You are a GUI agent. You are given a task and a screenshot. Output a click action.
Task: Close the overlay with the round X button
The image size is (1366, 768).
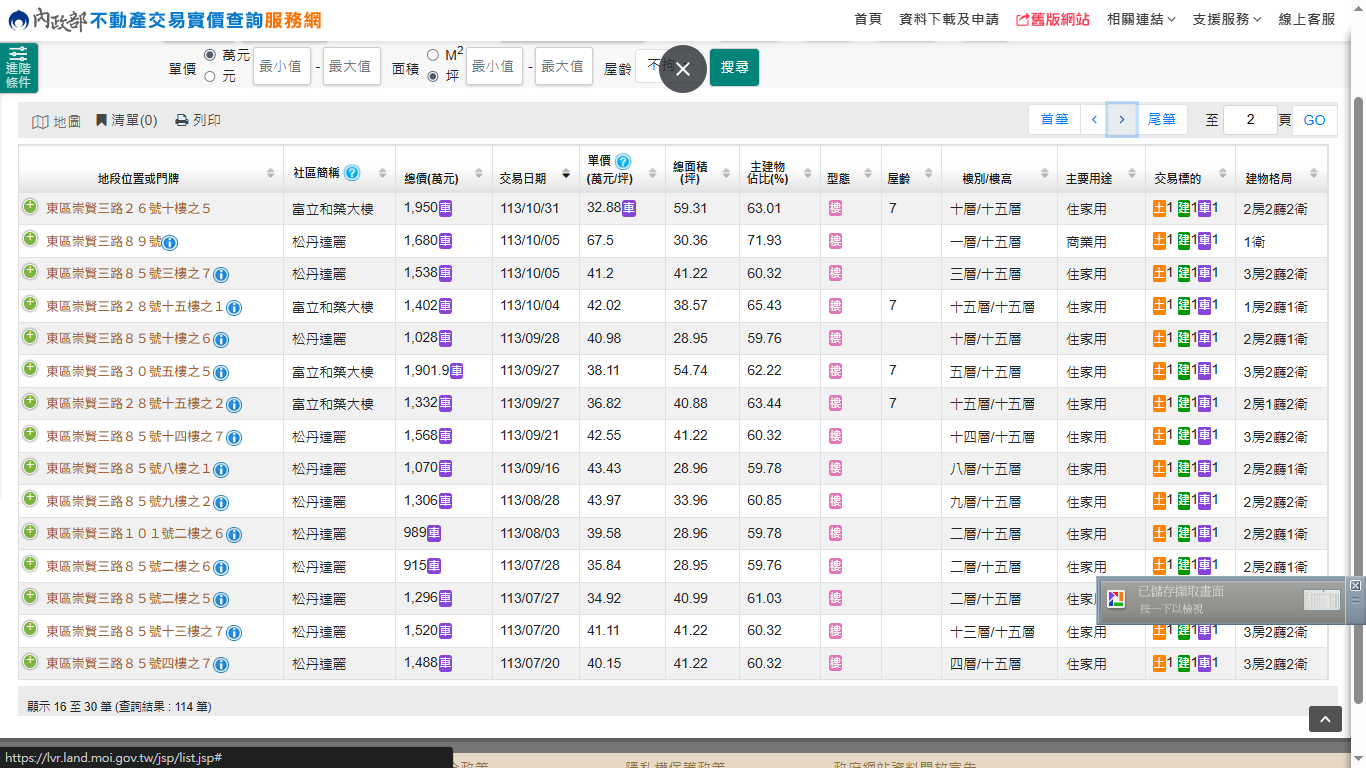683,69
